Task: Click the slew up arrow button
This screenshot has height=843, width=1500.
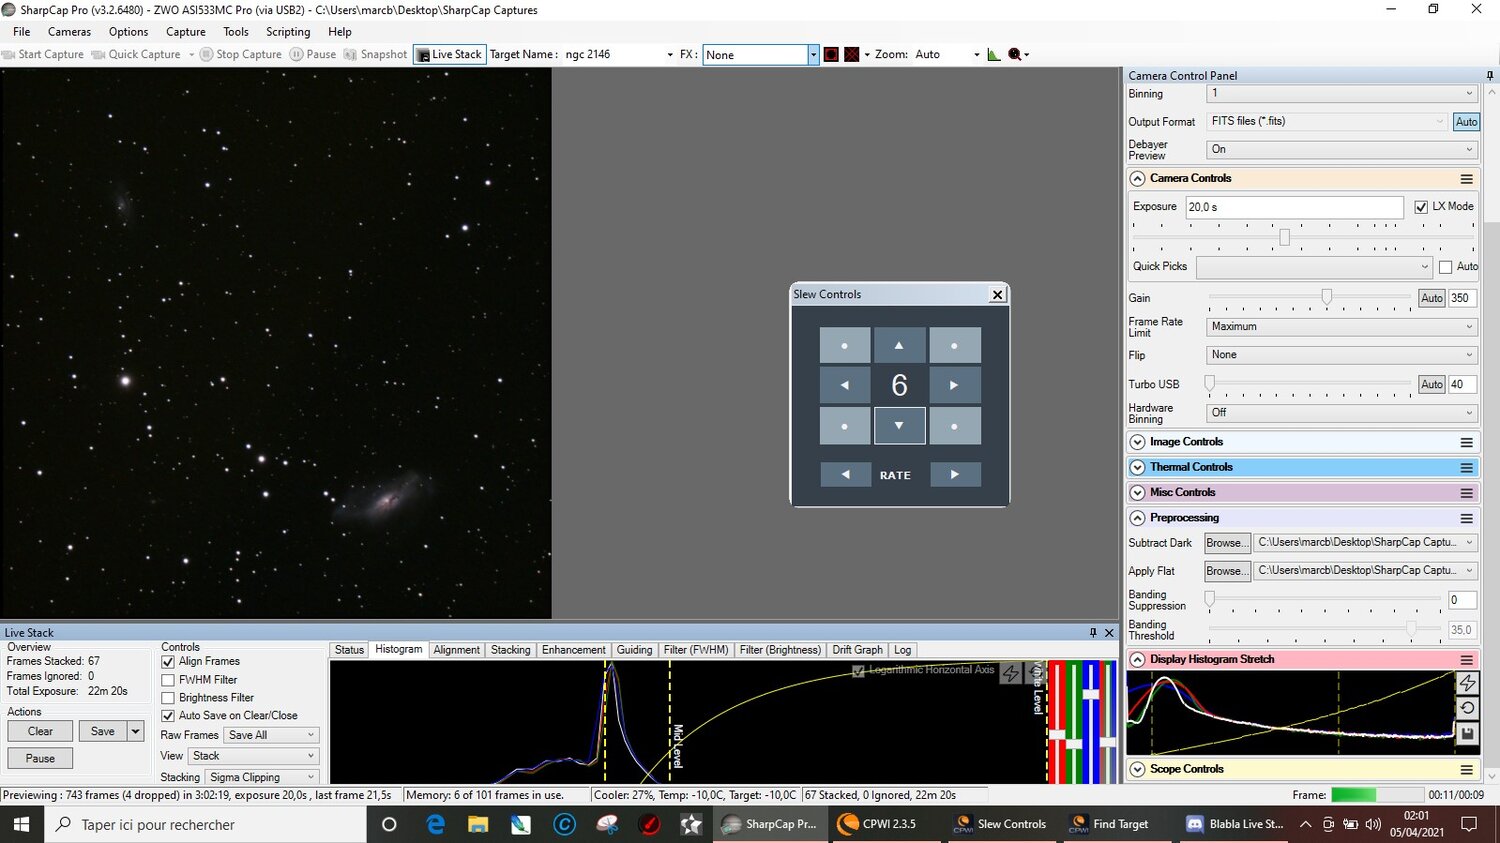Action: pos(898,345)
